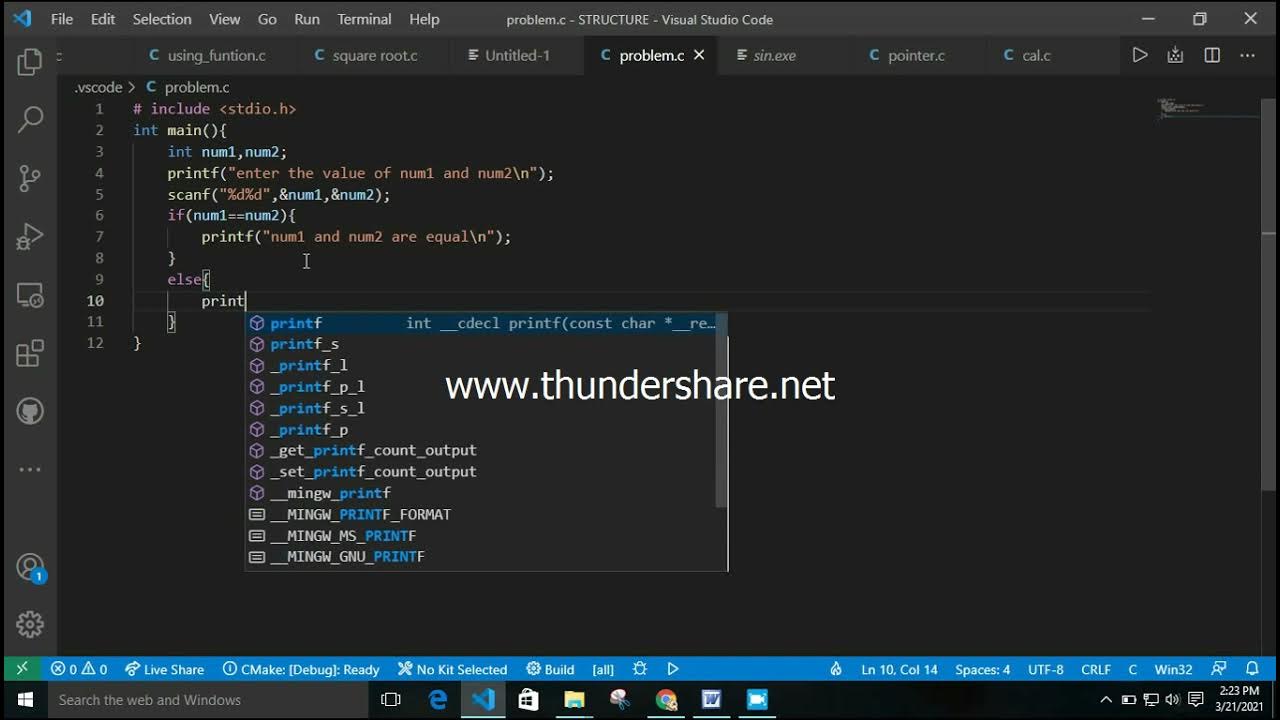Image resolution: width=1280 pixels, height=720 pixels.
Task: Open the Edit menu
Action: [x=103, y=19]
